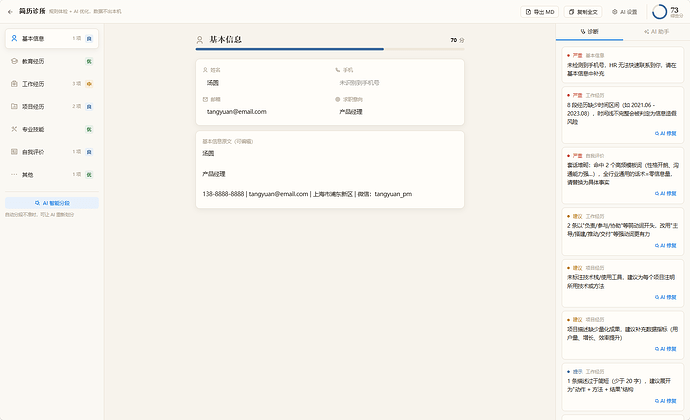Open AI 设置
This screenshot has height=420, width=690.
click(625, 12)
